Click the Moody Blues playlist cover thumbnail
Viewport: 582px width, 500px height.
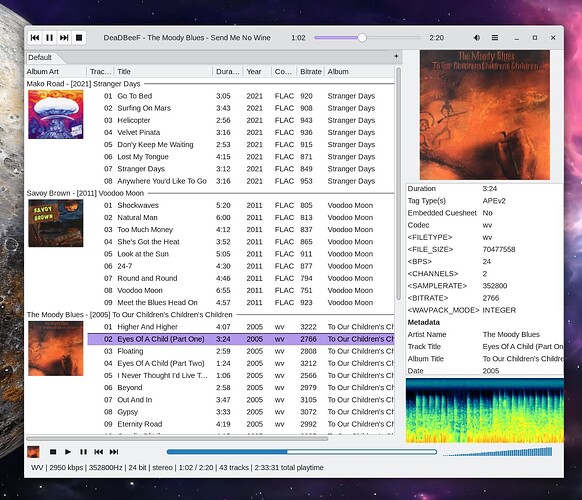tap(56, 349)
